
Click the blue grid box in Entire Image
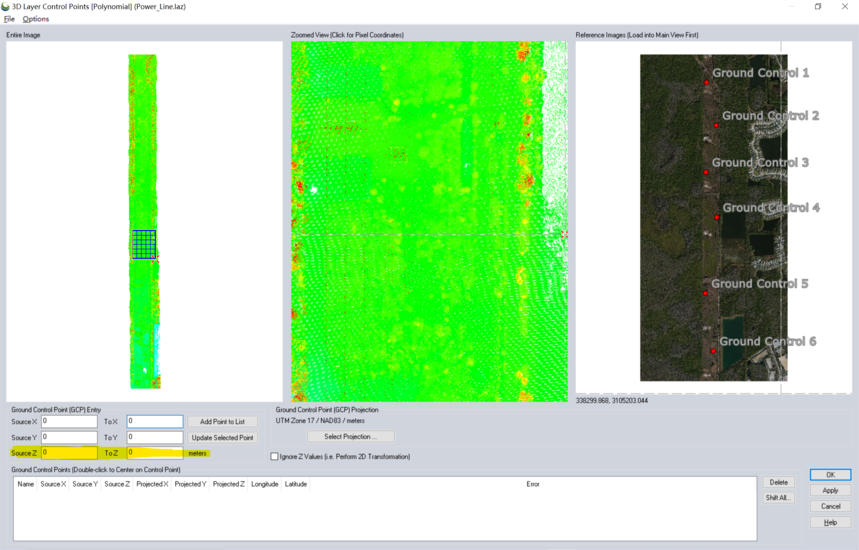(x=144, y=244)
